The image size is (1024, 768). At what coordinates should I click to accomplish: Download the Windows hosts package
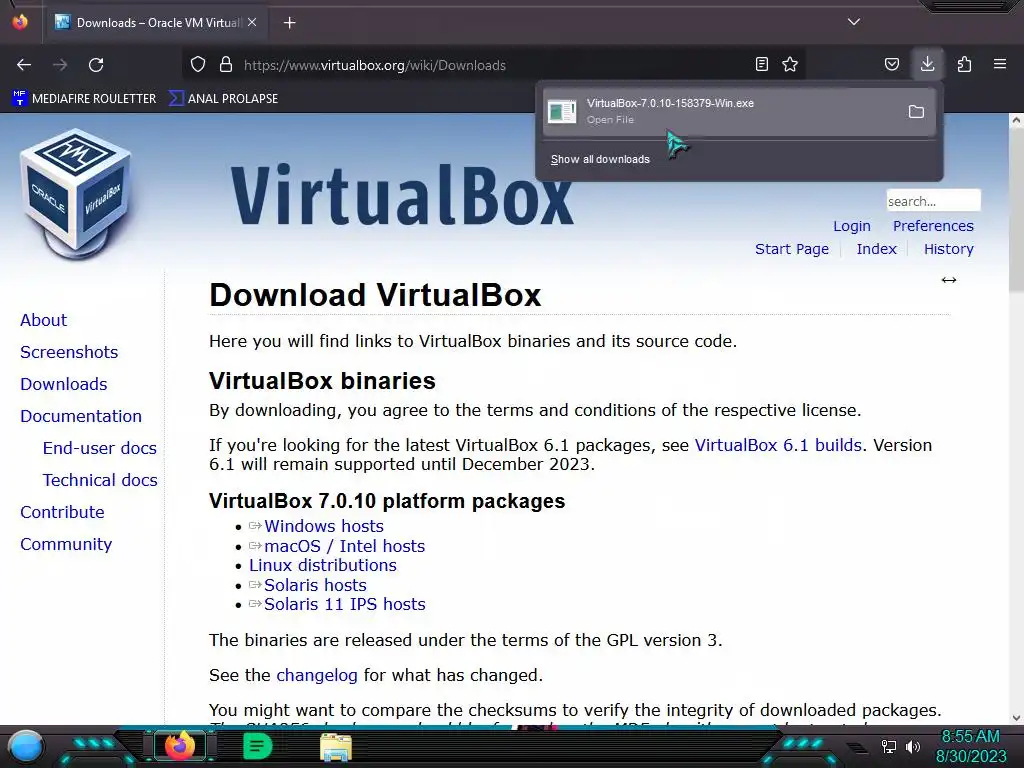(x=323, y=526)
